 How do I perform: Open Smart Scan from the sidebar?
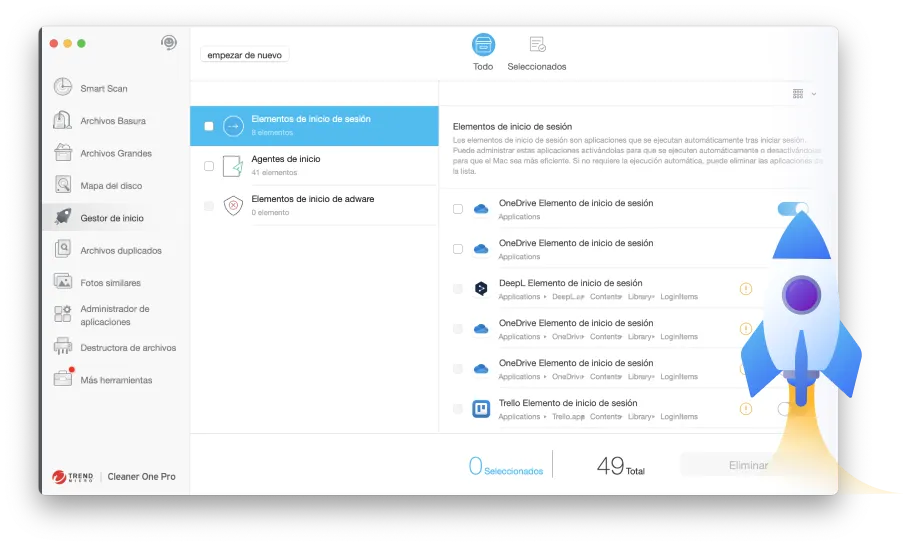click(103, 88)
